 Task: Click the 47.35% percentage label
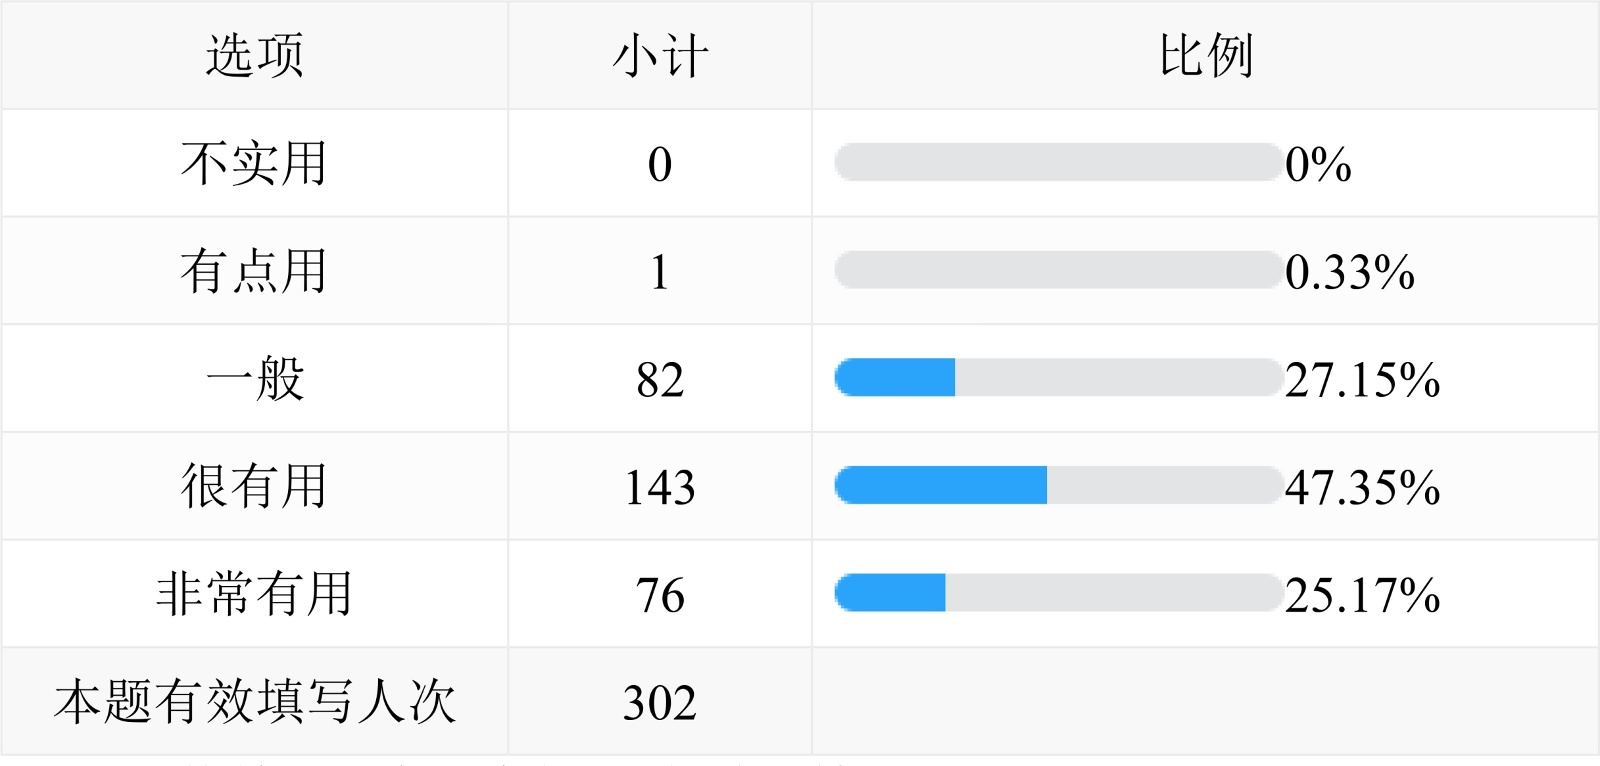coord(1362,488)
